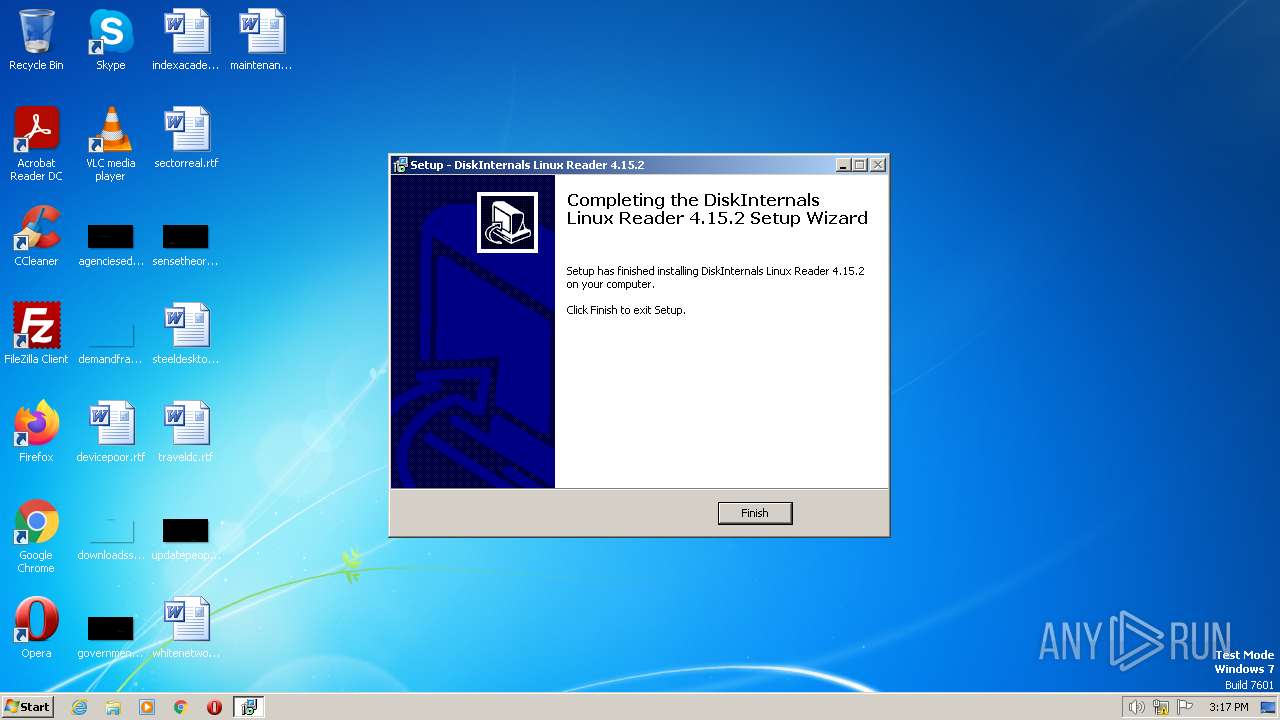Select the Acrobat Reader DC shortcut
The image size is (1280, 720).
[36, 144]
